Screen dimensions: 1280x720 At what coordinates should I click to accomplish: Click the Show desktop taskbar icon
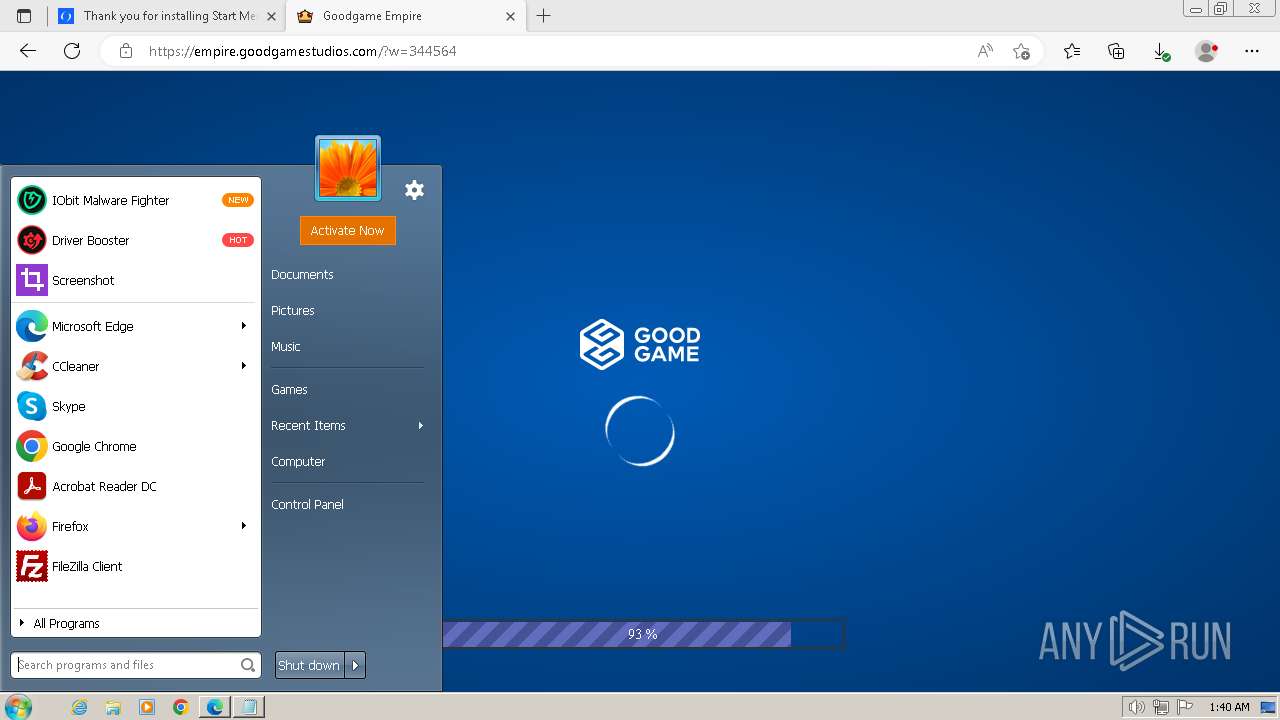[1268, 707]
